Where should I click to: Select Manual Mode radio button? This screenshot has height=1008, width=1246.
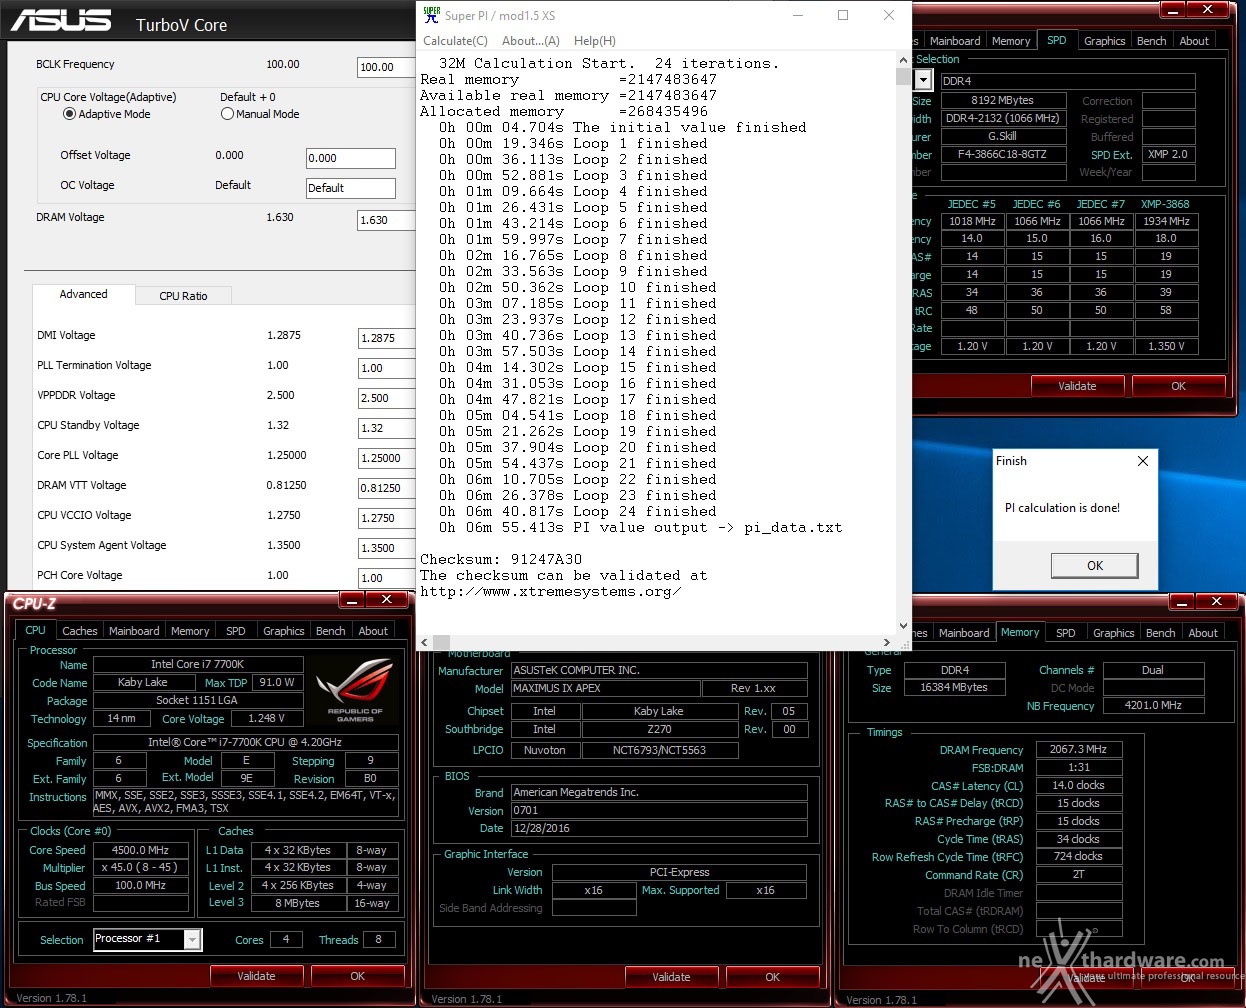(x=227, y=114)
